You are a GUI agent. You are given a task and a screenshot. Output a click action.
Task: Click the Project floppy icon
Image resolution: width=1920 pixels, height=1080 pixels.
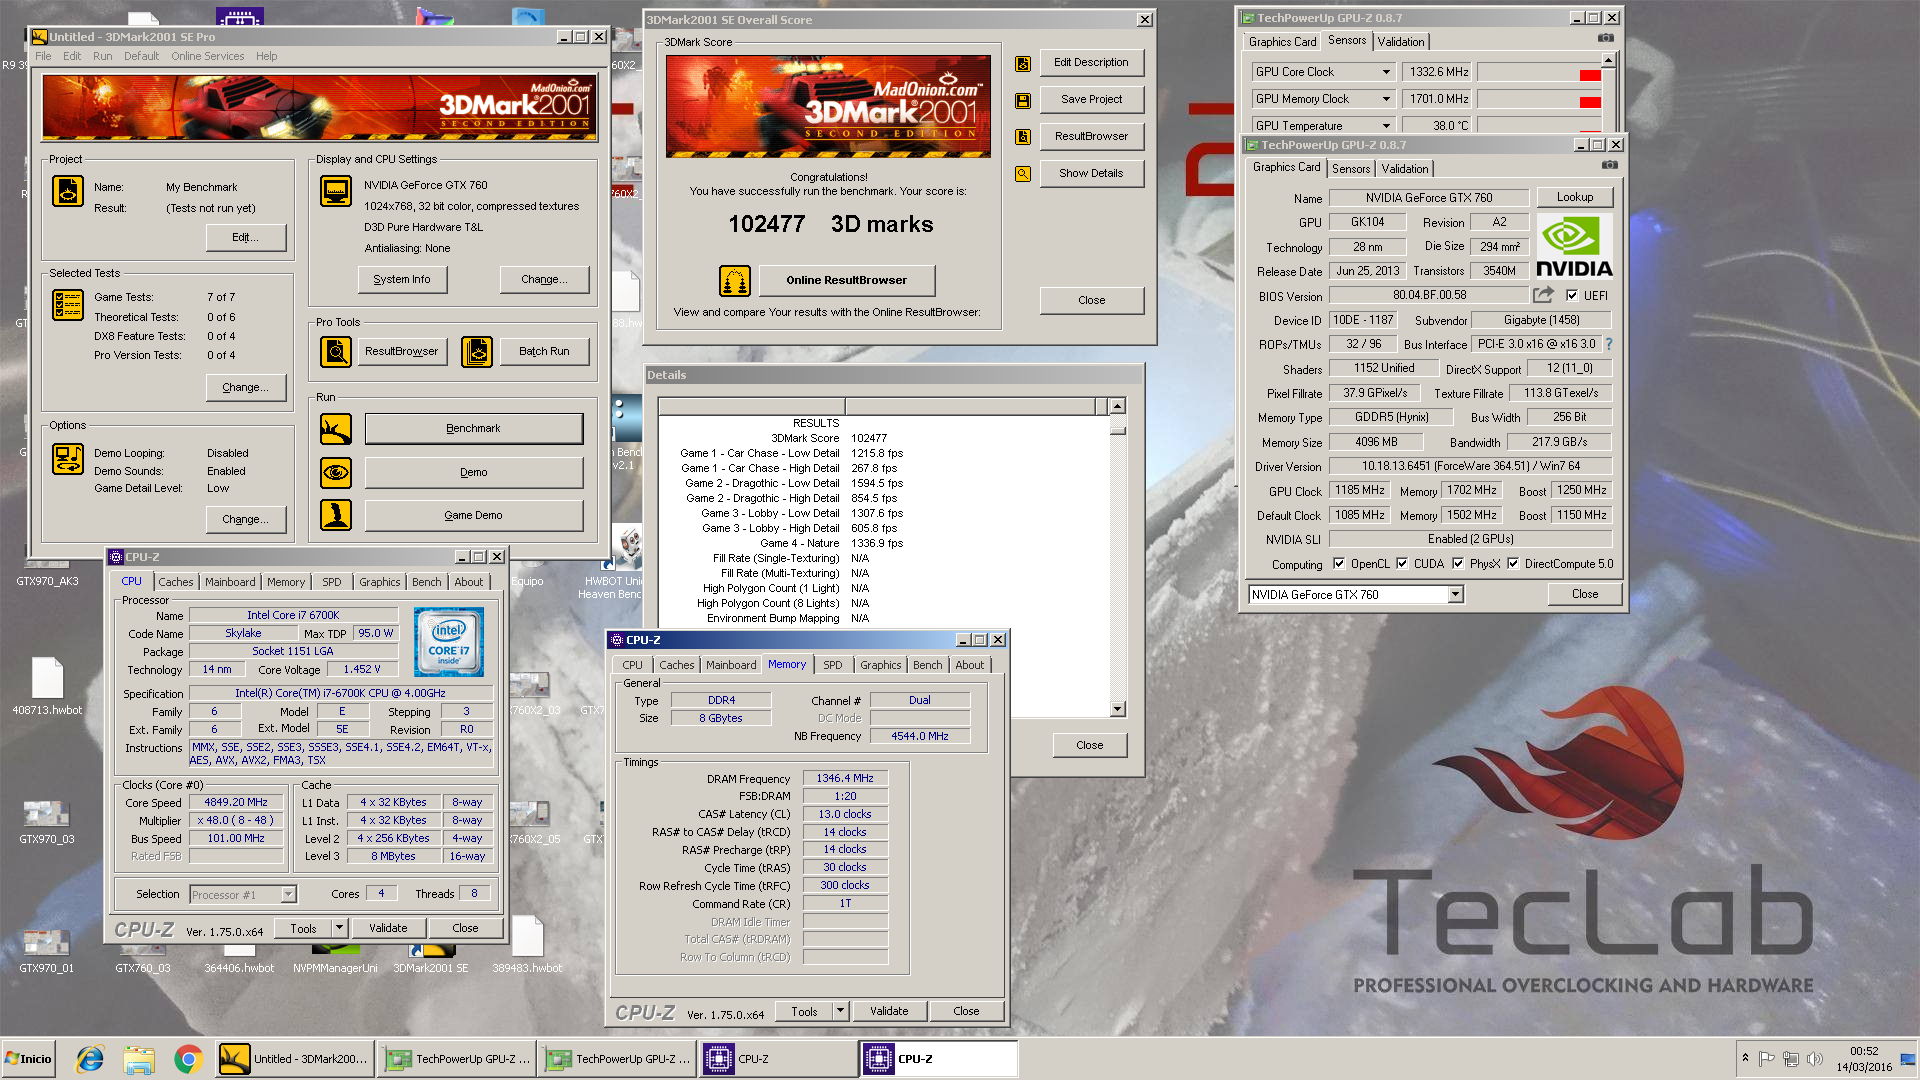tap(68, 191)
